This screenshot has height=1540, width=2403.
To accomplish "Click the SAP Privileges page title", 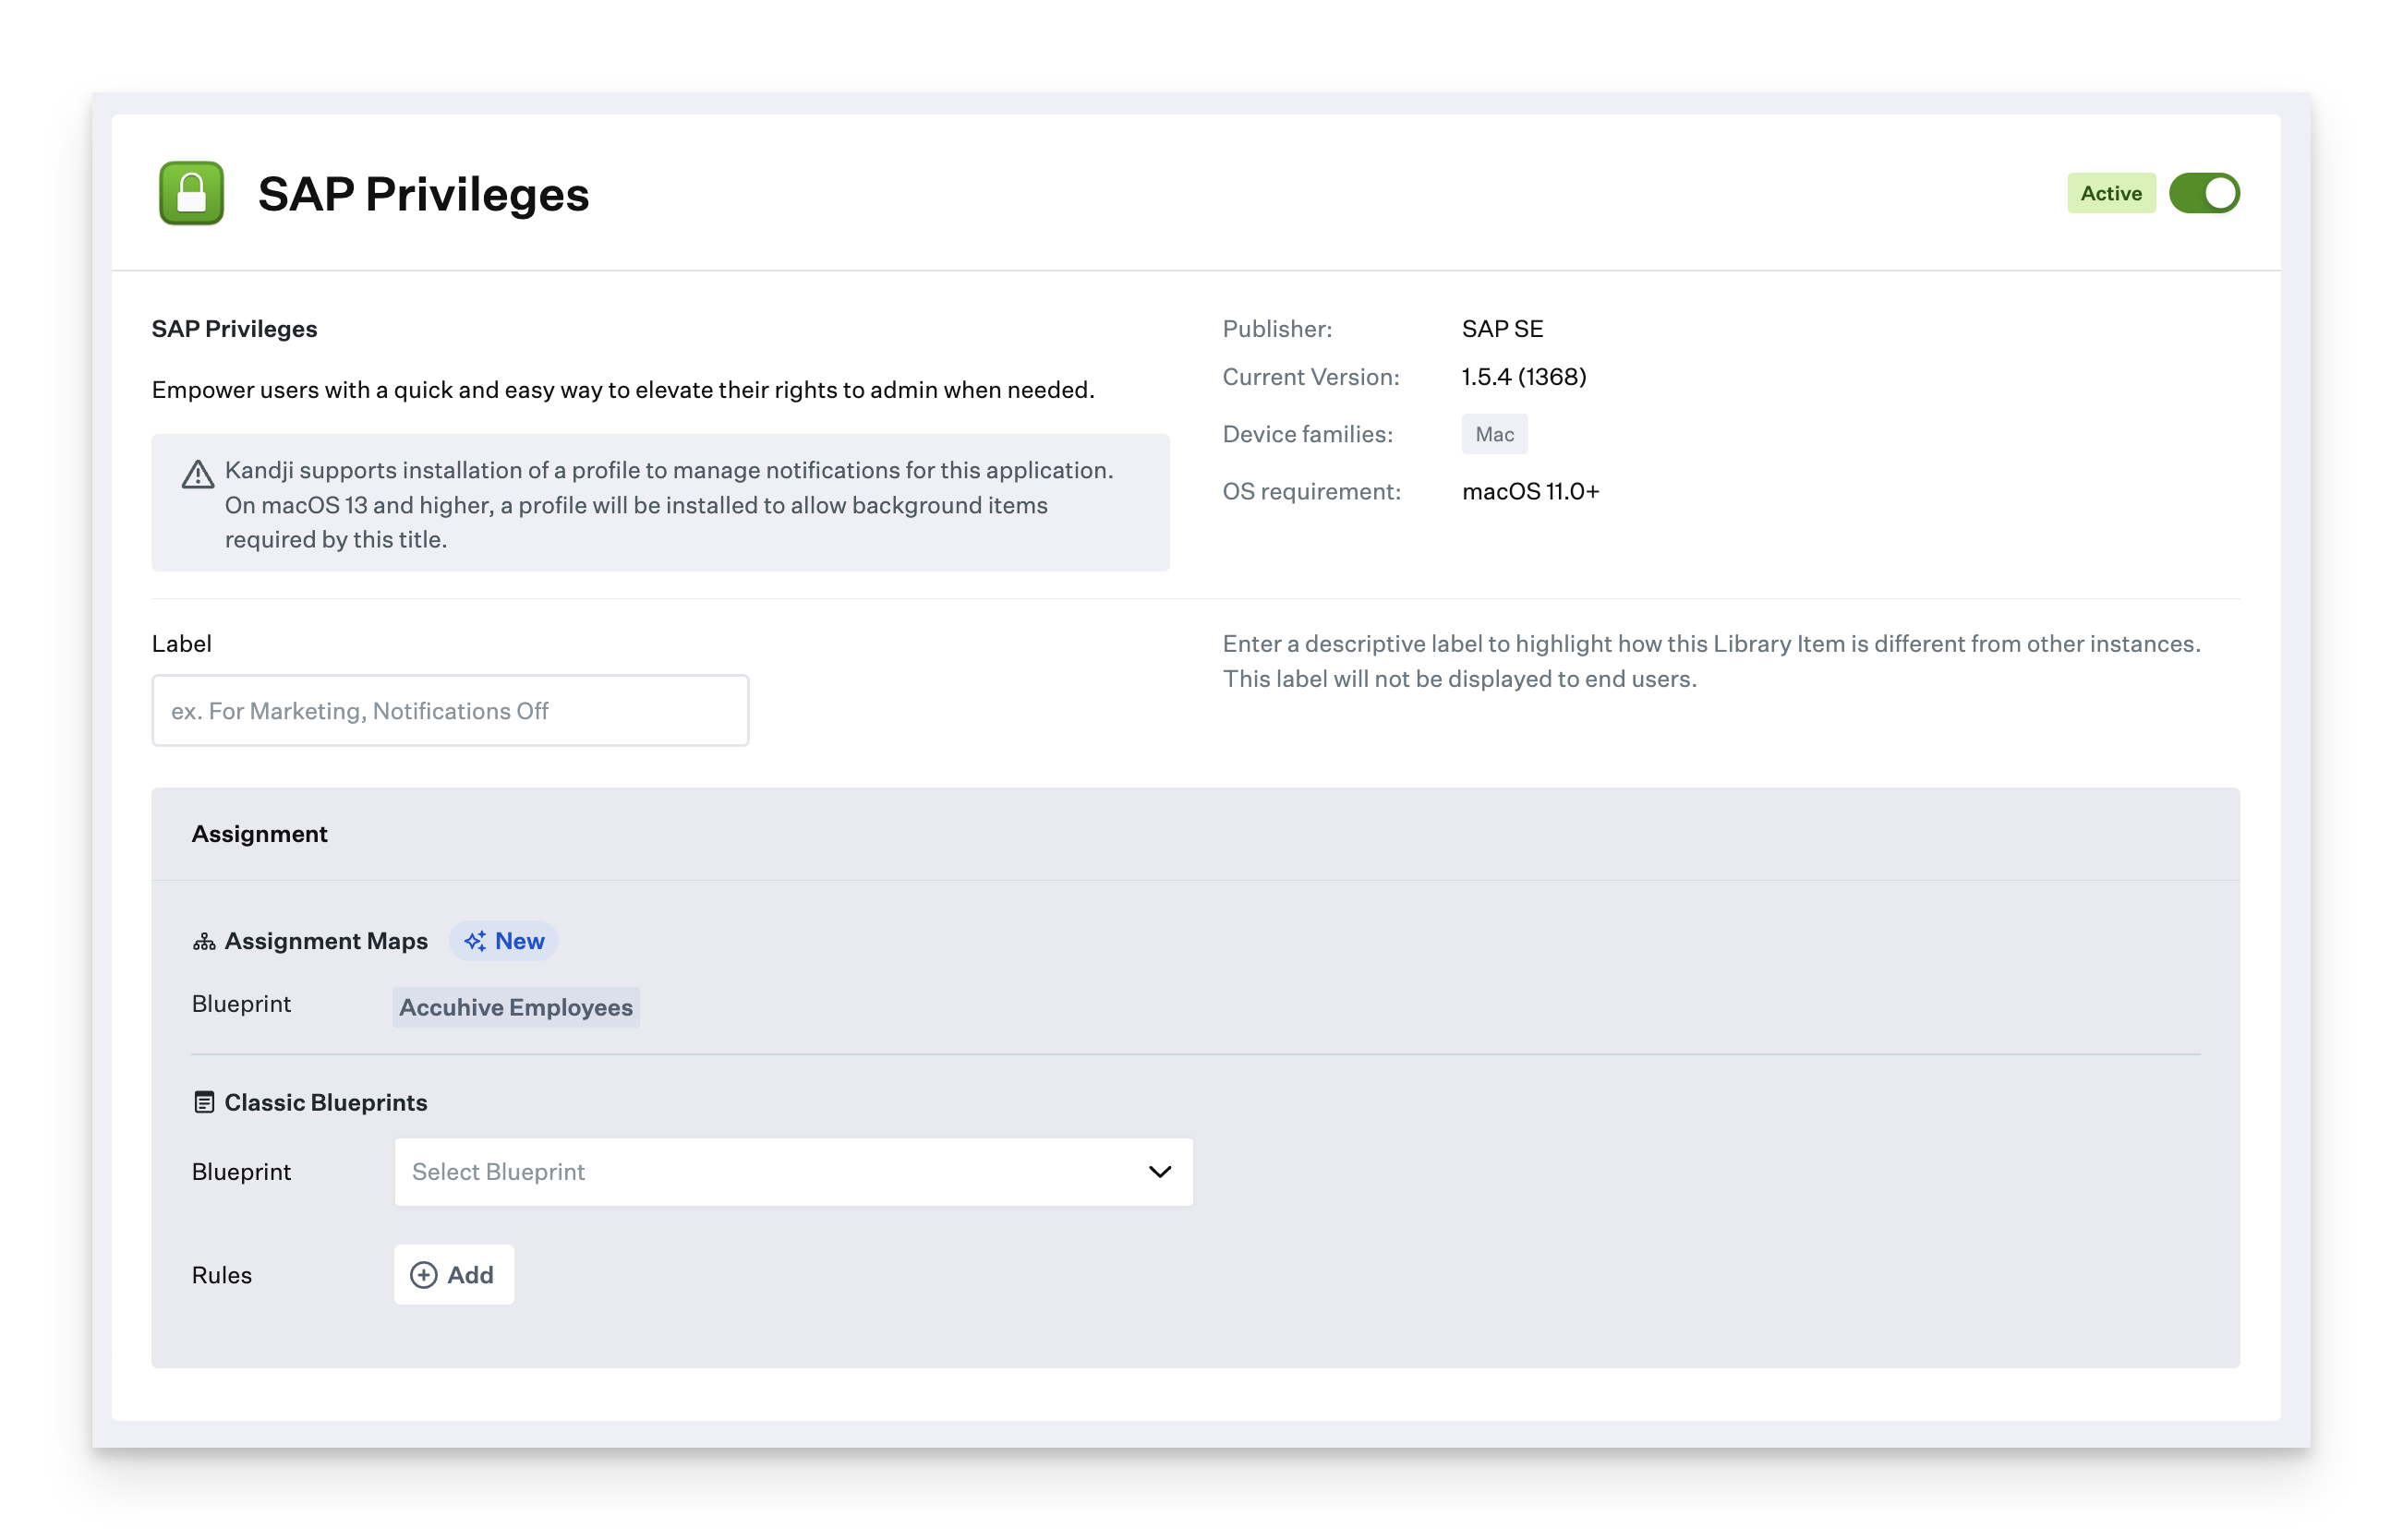I will 423,194.
